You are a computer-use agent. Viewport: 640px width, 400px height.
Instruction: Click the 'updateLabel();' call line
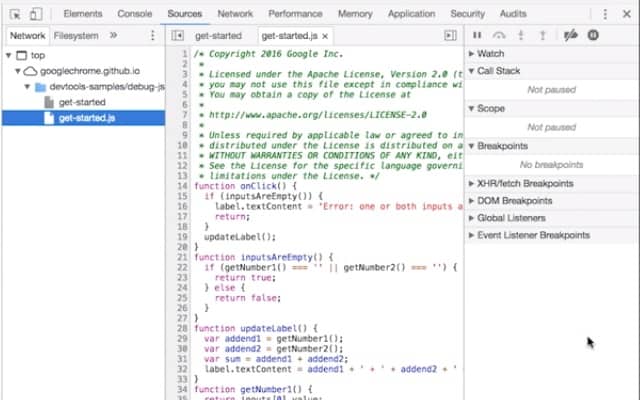point(240,237)
